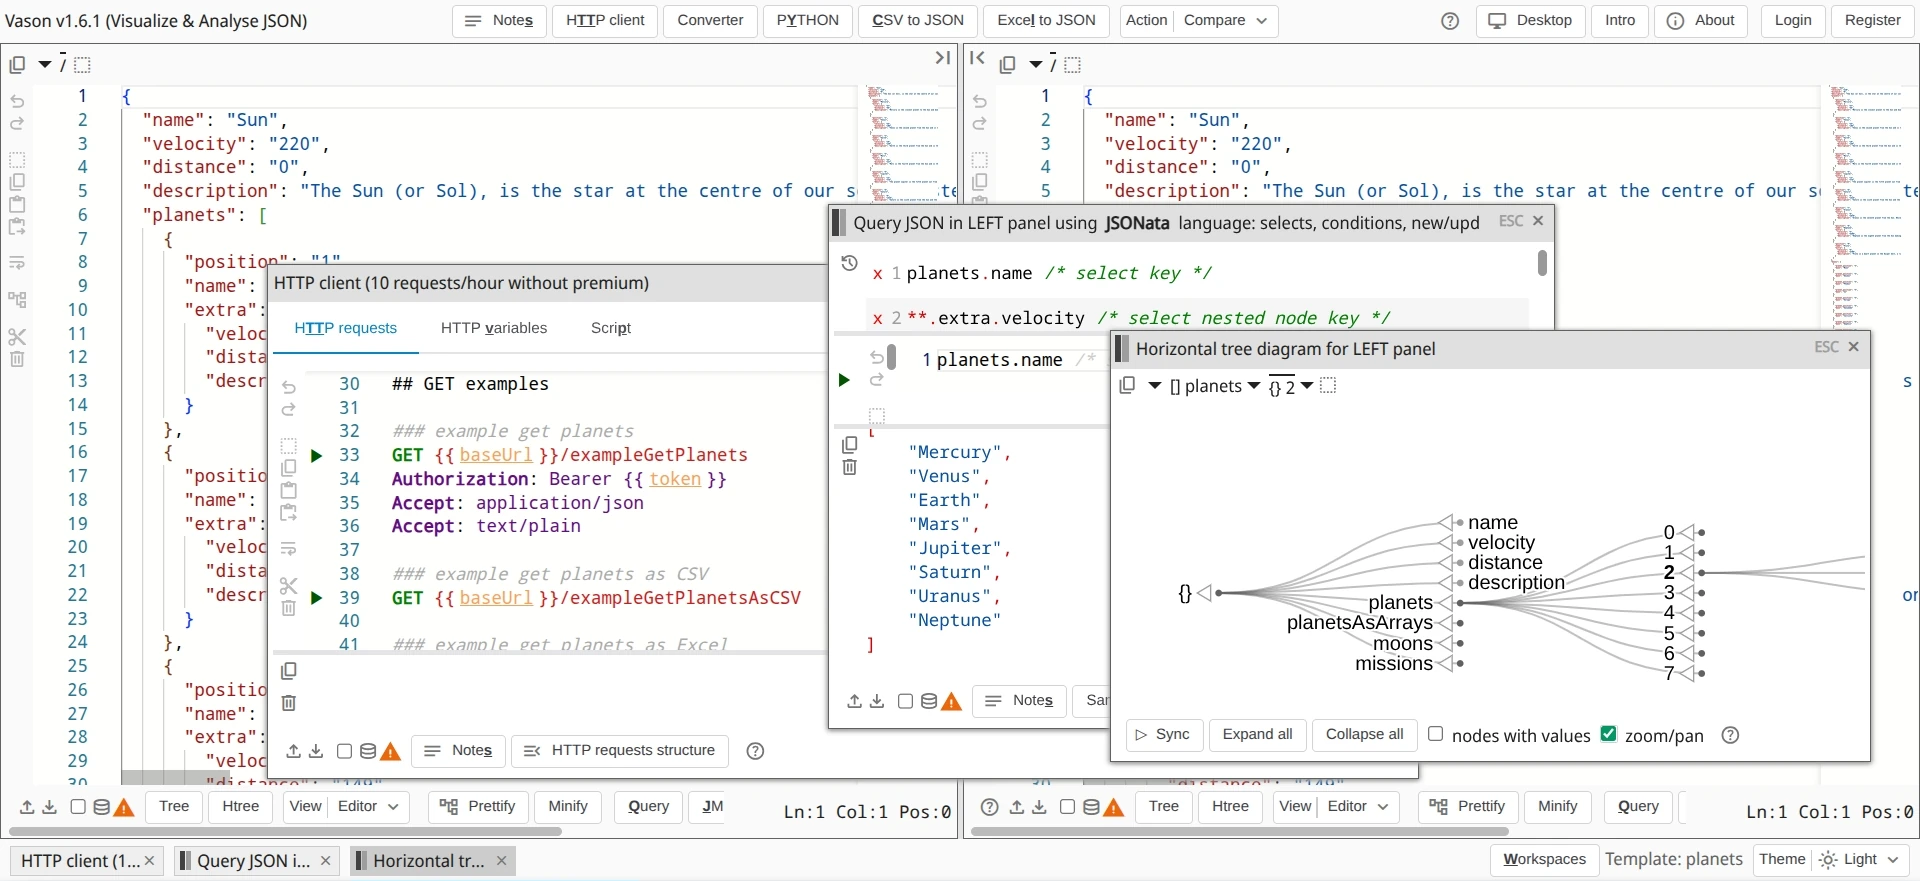
Task: Run the GET exampleGetPlanets request arrow
Action: [316, 456]
